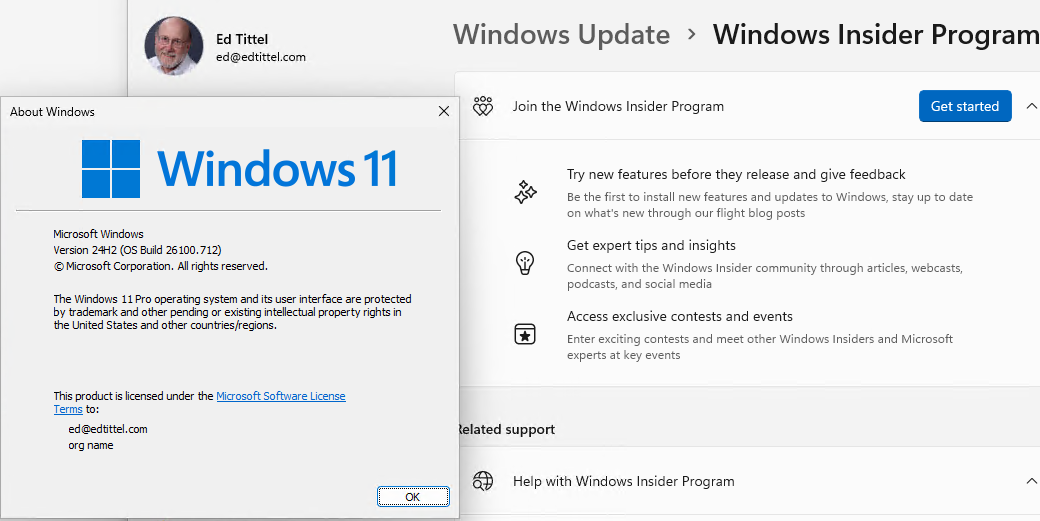The image size is (1040, 521).
Task: Click the ed@edtittel.com text under the profile name
Action: [261, 57]
